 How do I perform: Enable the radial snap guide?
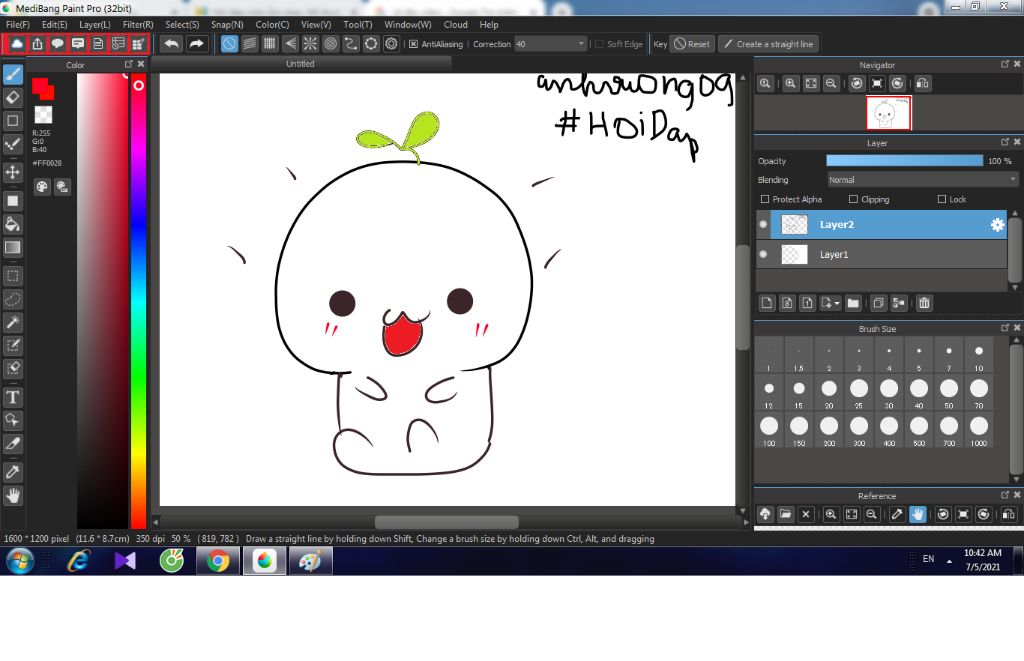point(310,44)
